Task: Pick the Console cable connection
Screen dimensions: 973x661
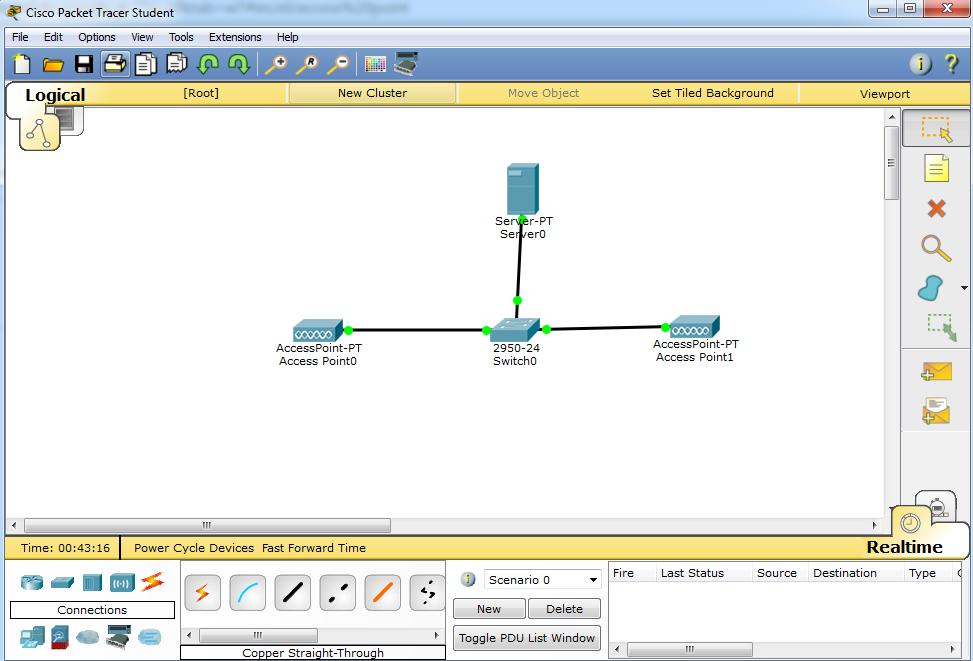Action: click(248, 593)
